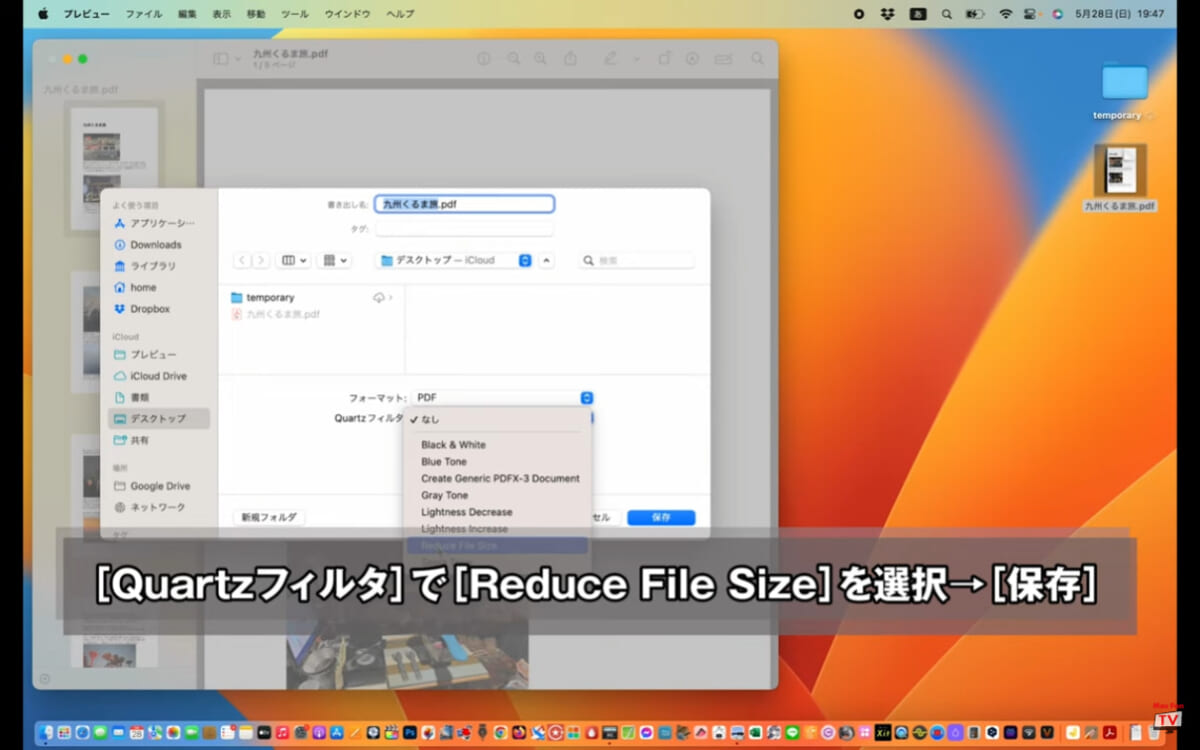Image resolution: width=1200 pixels, height=750 pixels.
Task: Select iCloud Drive in the save dialog sidebar
Action: (x=159, y=376)
